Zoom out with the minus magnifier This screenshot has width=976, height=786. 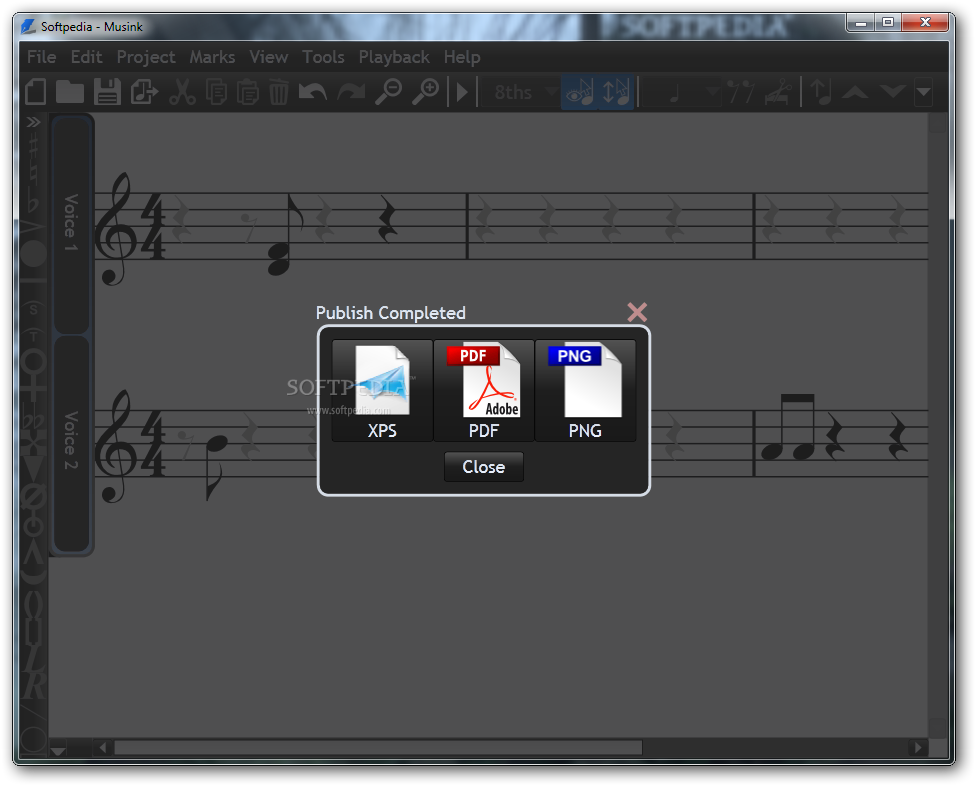point(388,92)
